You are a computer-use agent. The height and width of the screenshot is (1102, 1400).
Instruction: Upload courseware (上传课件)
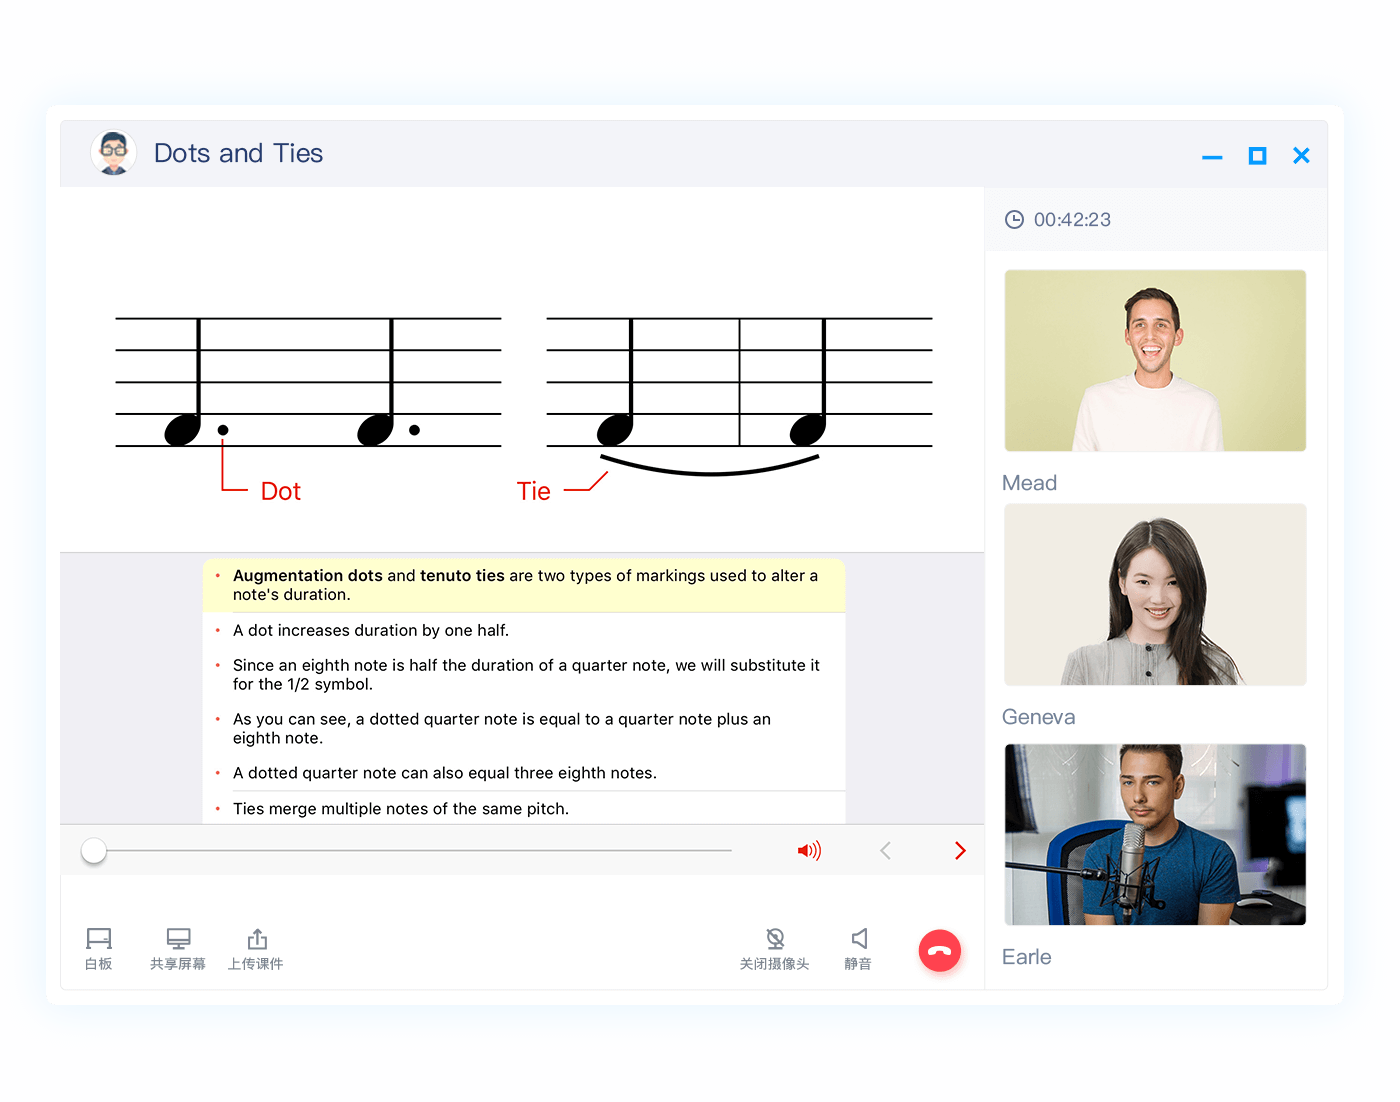pos(256,949)
